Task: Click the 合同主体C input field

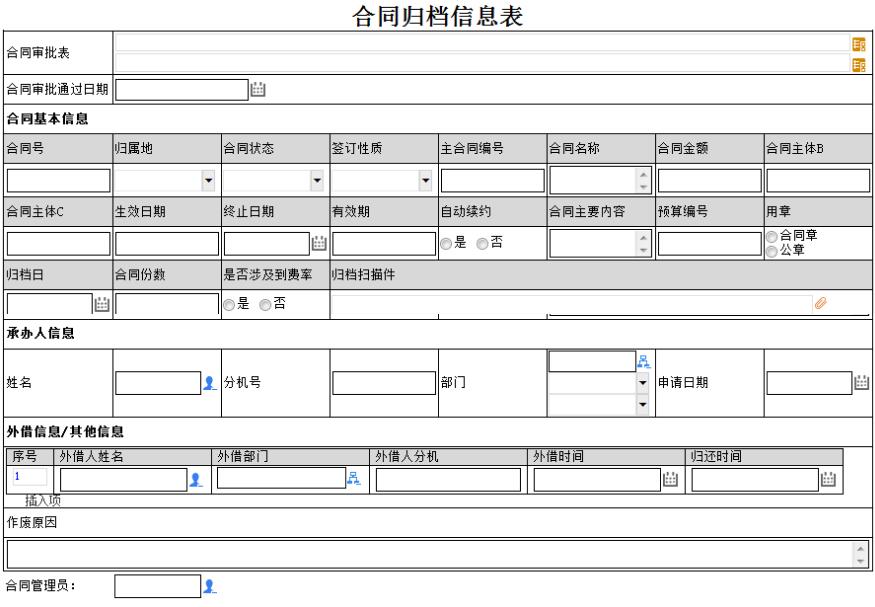Action: [59, 244]
